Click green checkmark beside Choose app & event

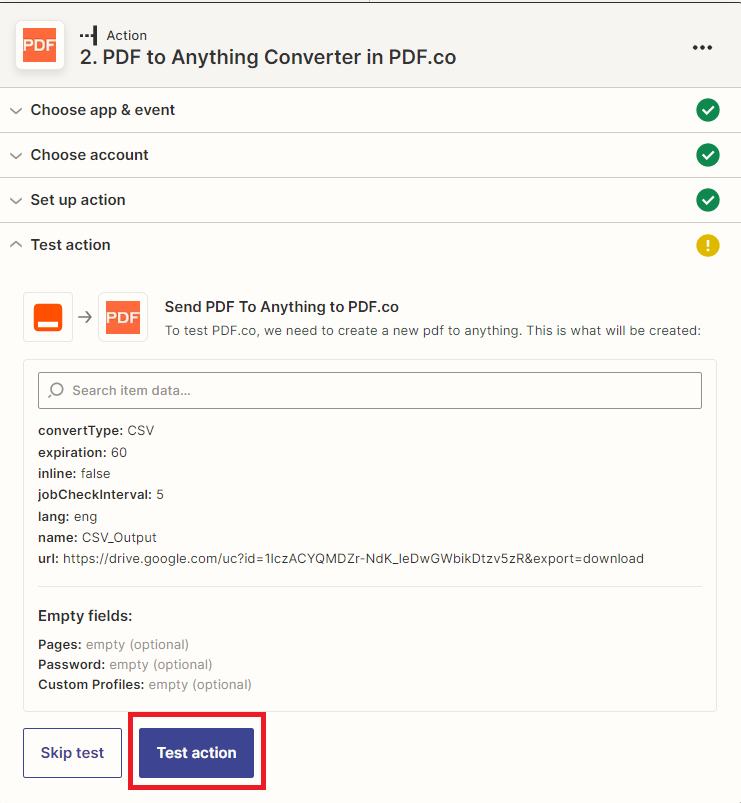[x=708, y=110]
